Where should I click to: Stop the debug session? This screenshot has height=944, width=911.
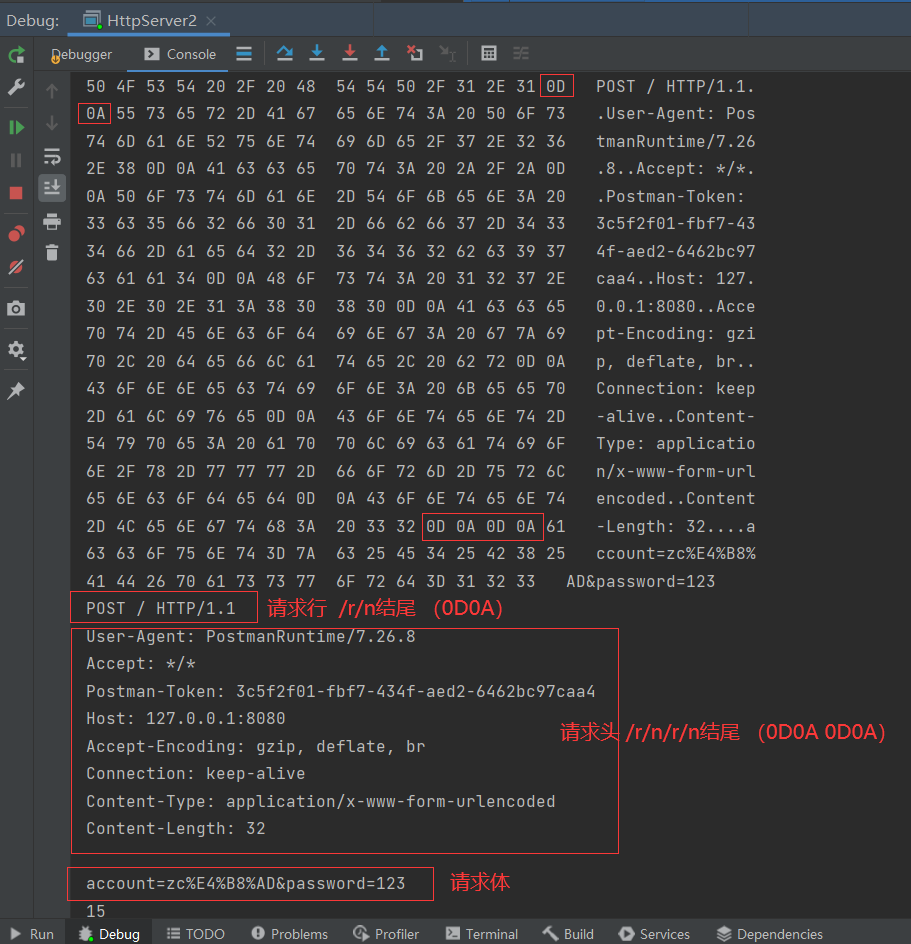click(16, 193)
